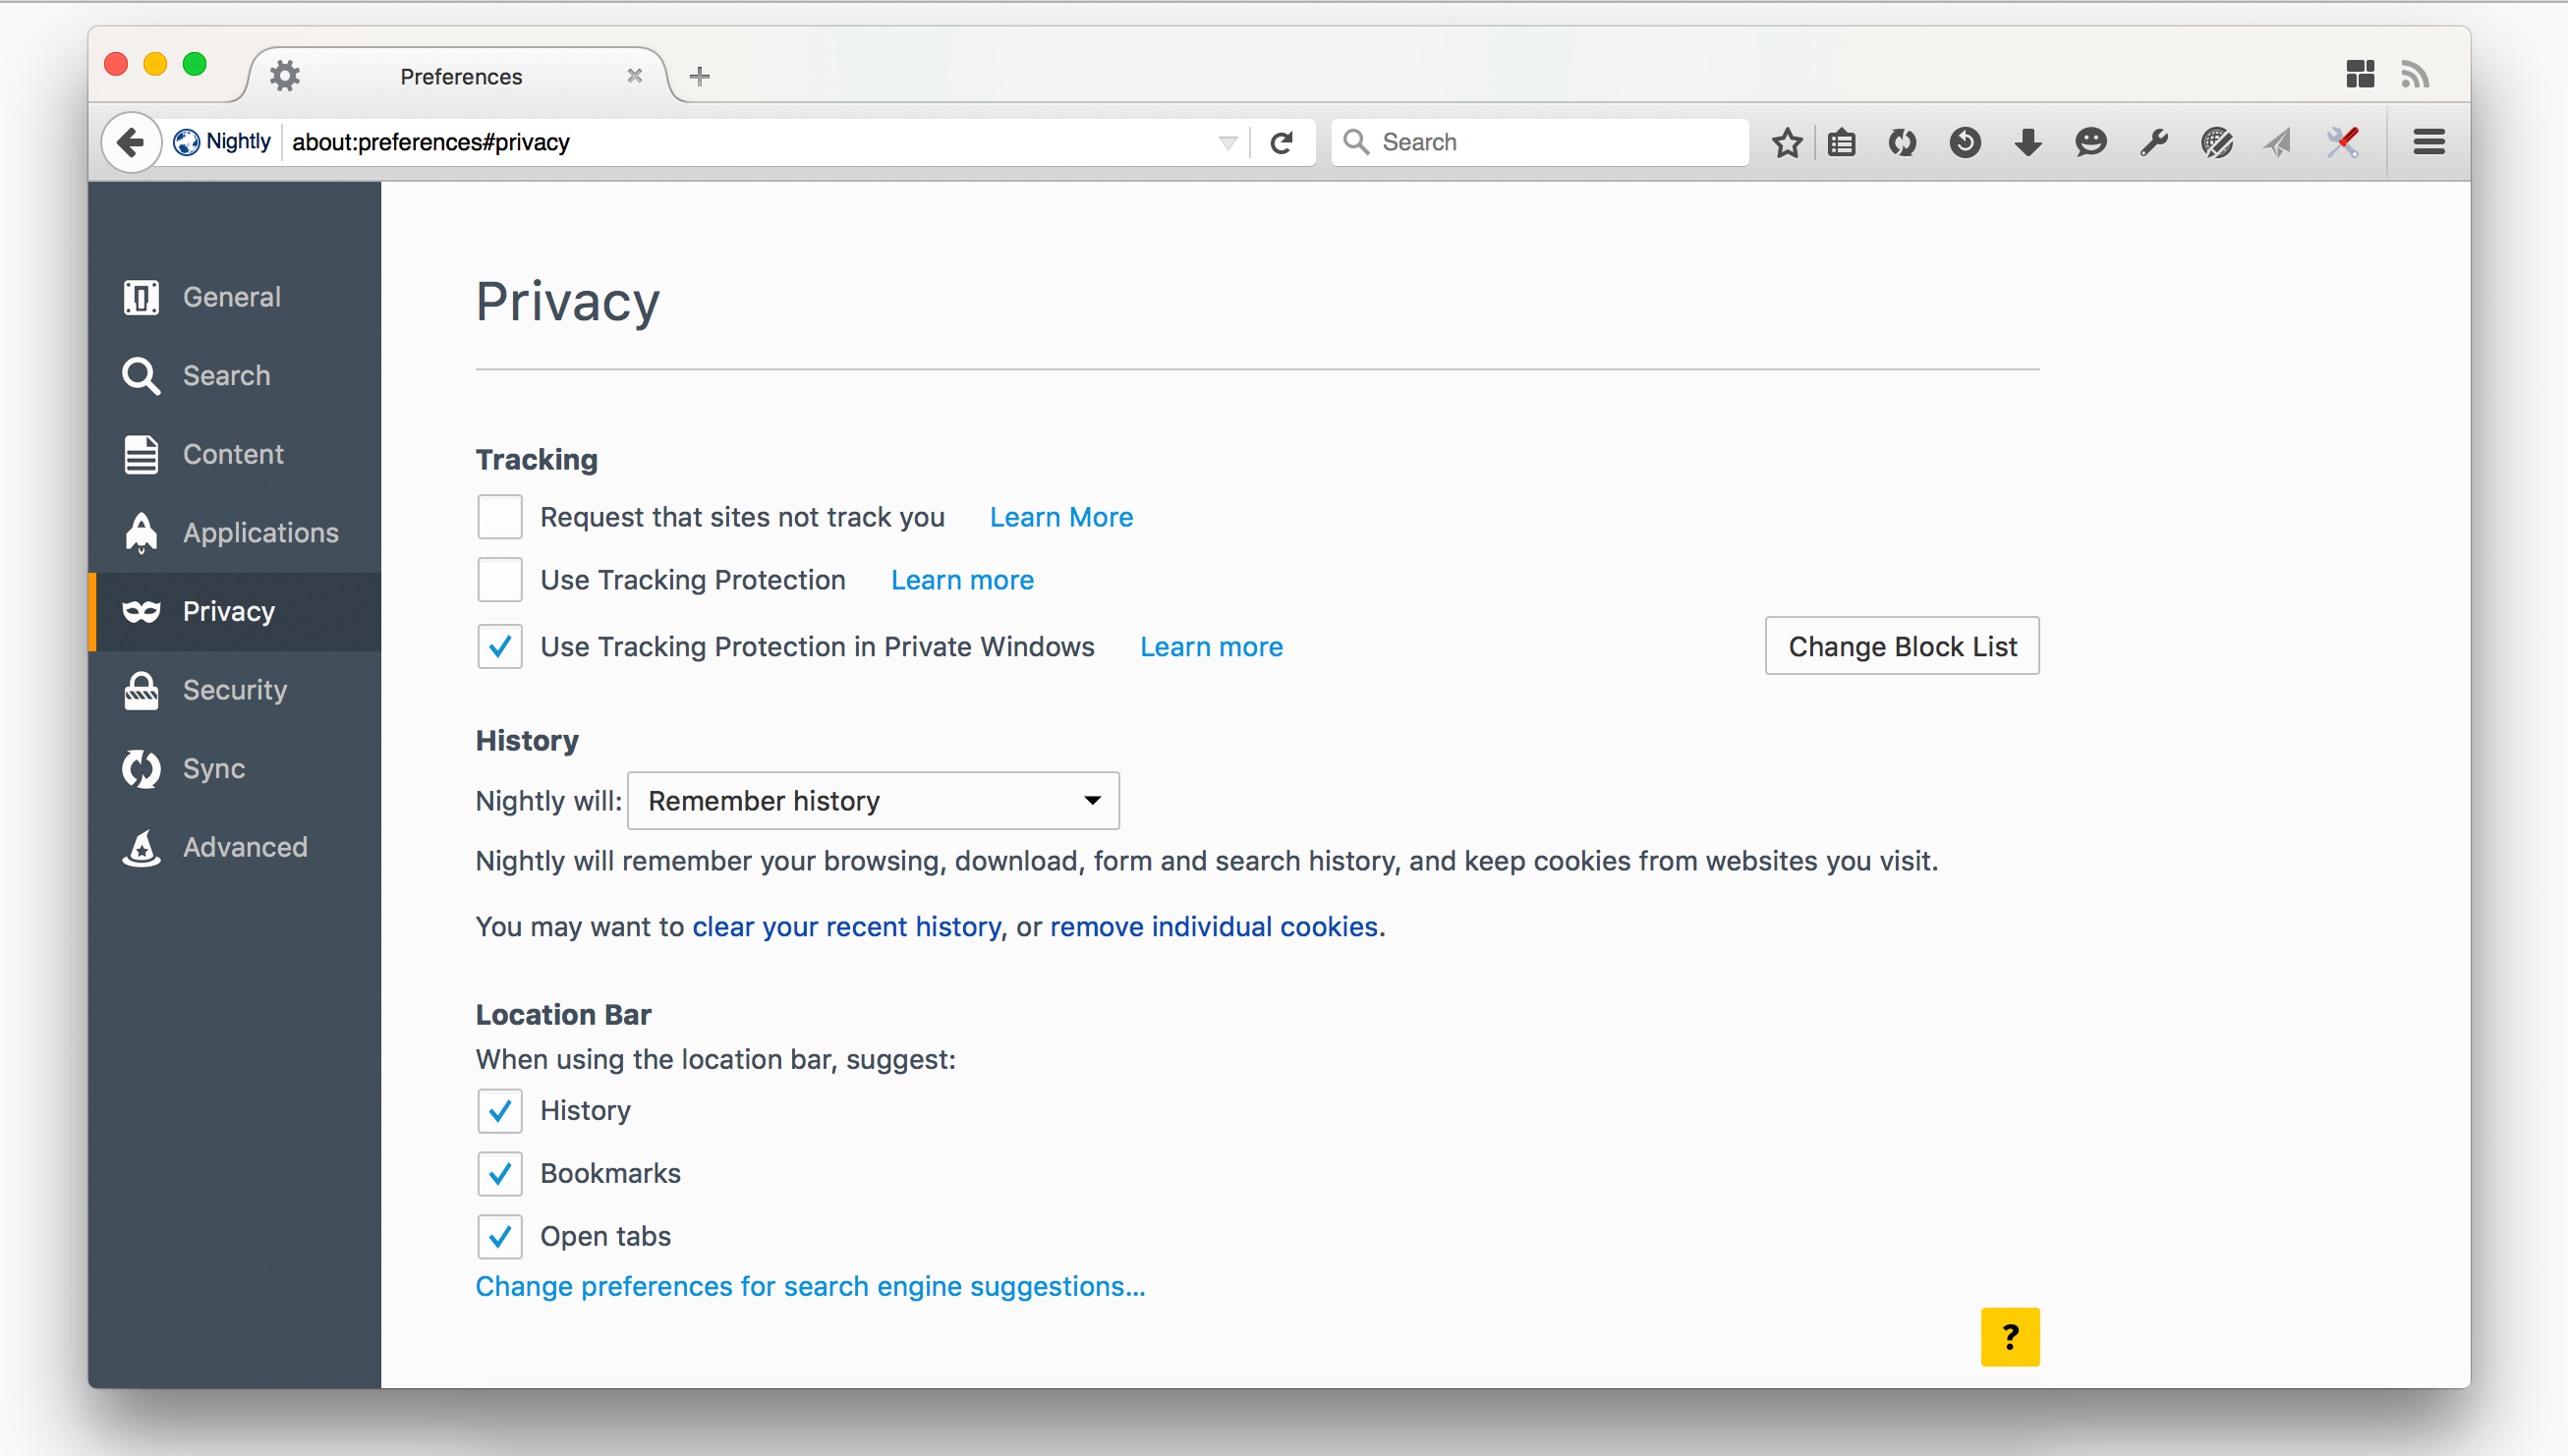Click the yellow help question mark
Viewport: 2568px width, 1456px height.
point(2009,1337)
